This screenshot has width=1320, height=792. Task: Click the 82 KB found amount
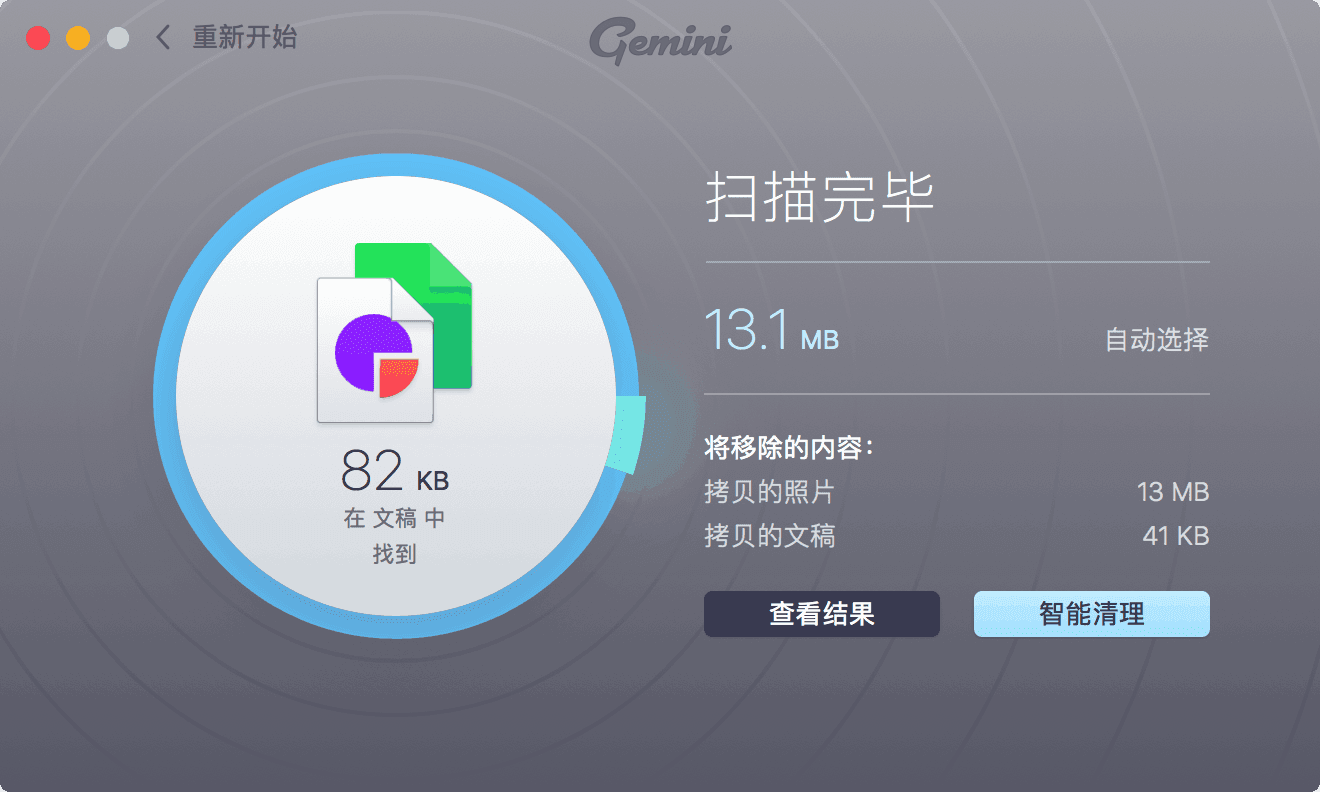pyautogui.click(x=395, y=471)
